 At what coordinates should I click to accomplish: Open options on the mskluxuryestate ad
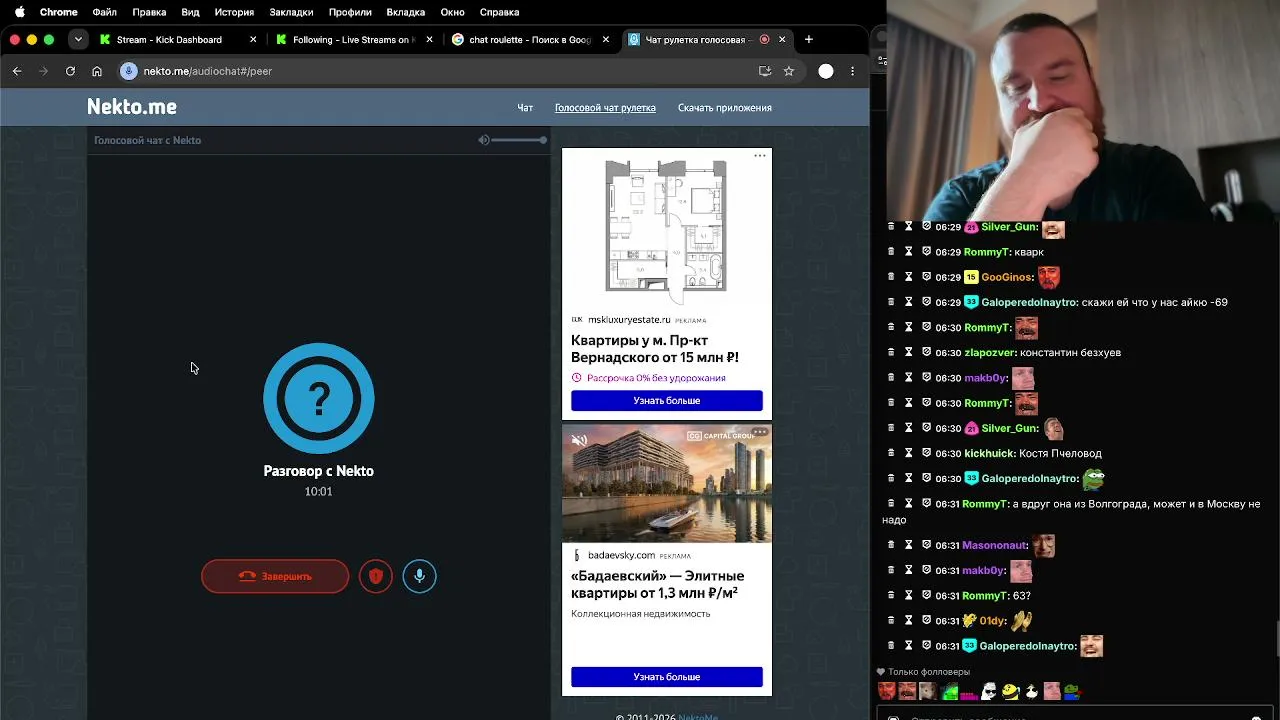tap(760, 156)
